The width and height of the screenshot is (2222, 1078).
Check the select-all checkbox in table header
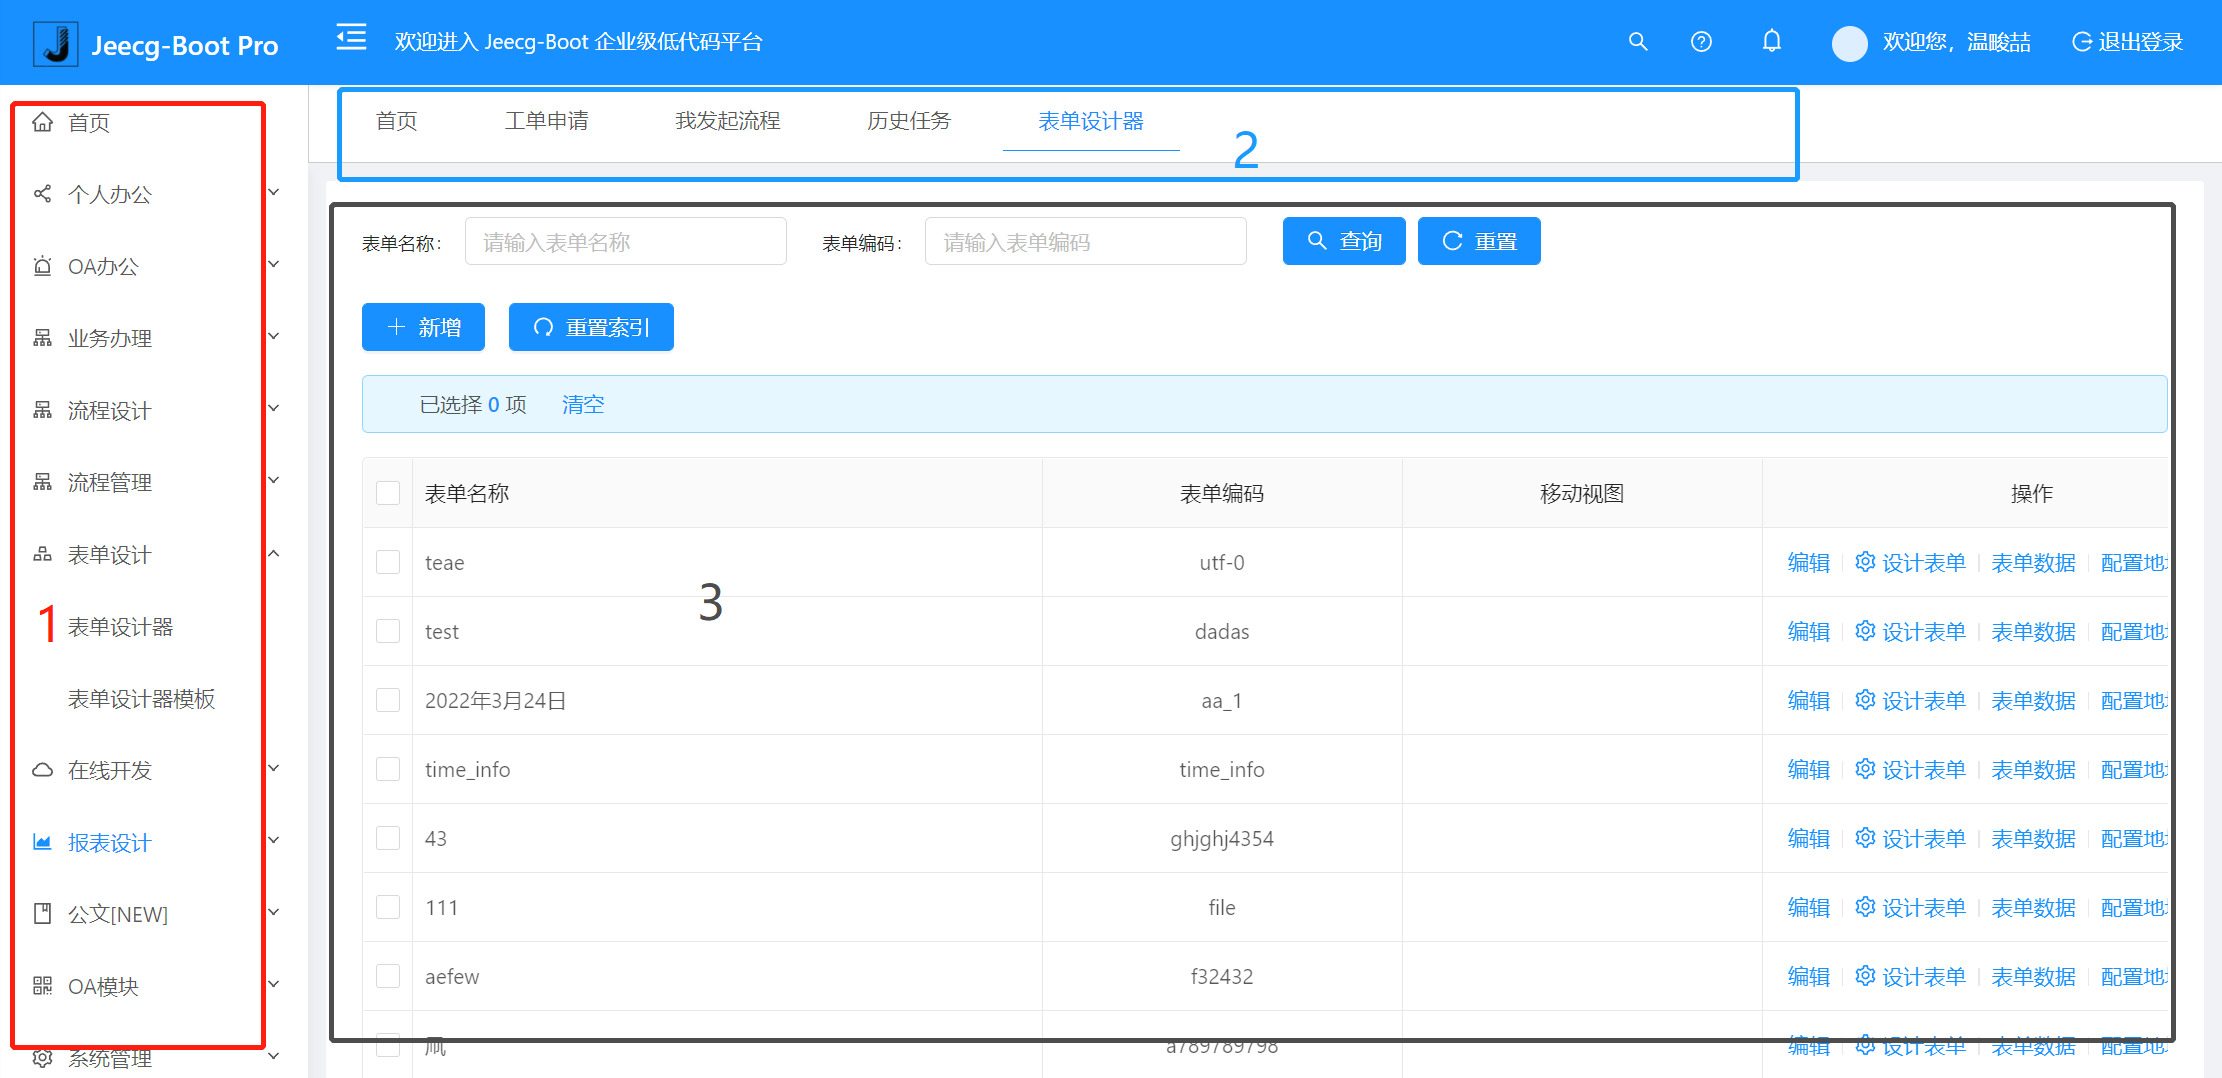point(388,492)
